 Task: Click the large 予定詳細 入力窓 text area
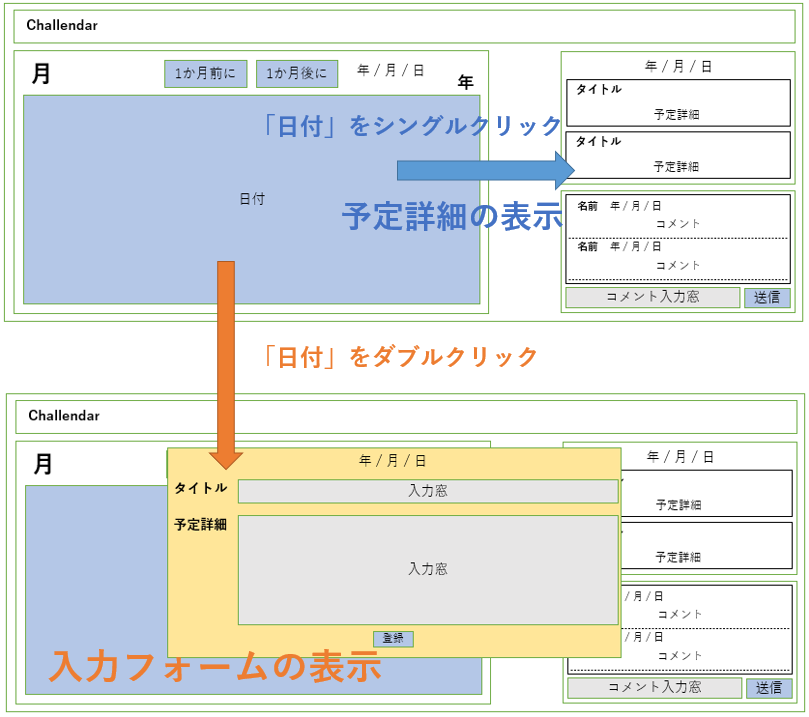[x=428, y=569]
